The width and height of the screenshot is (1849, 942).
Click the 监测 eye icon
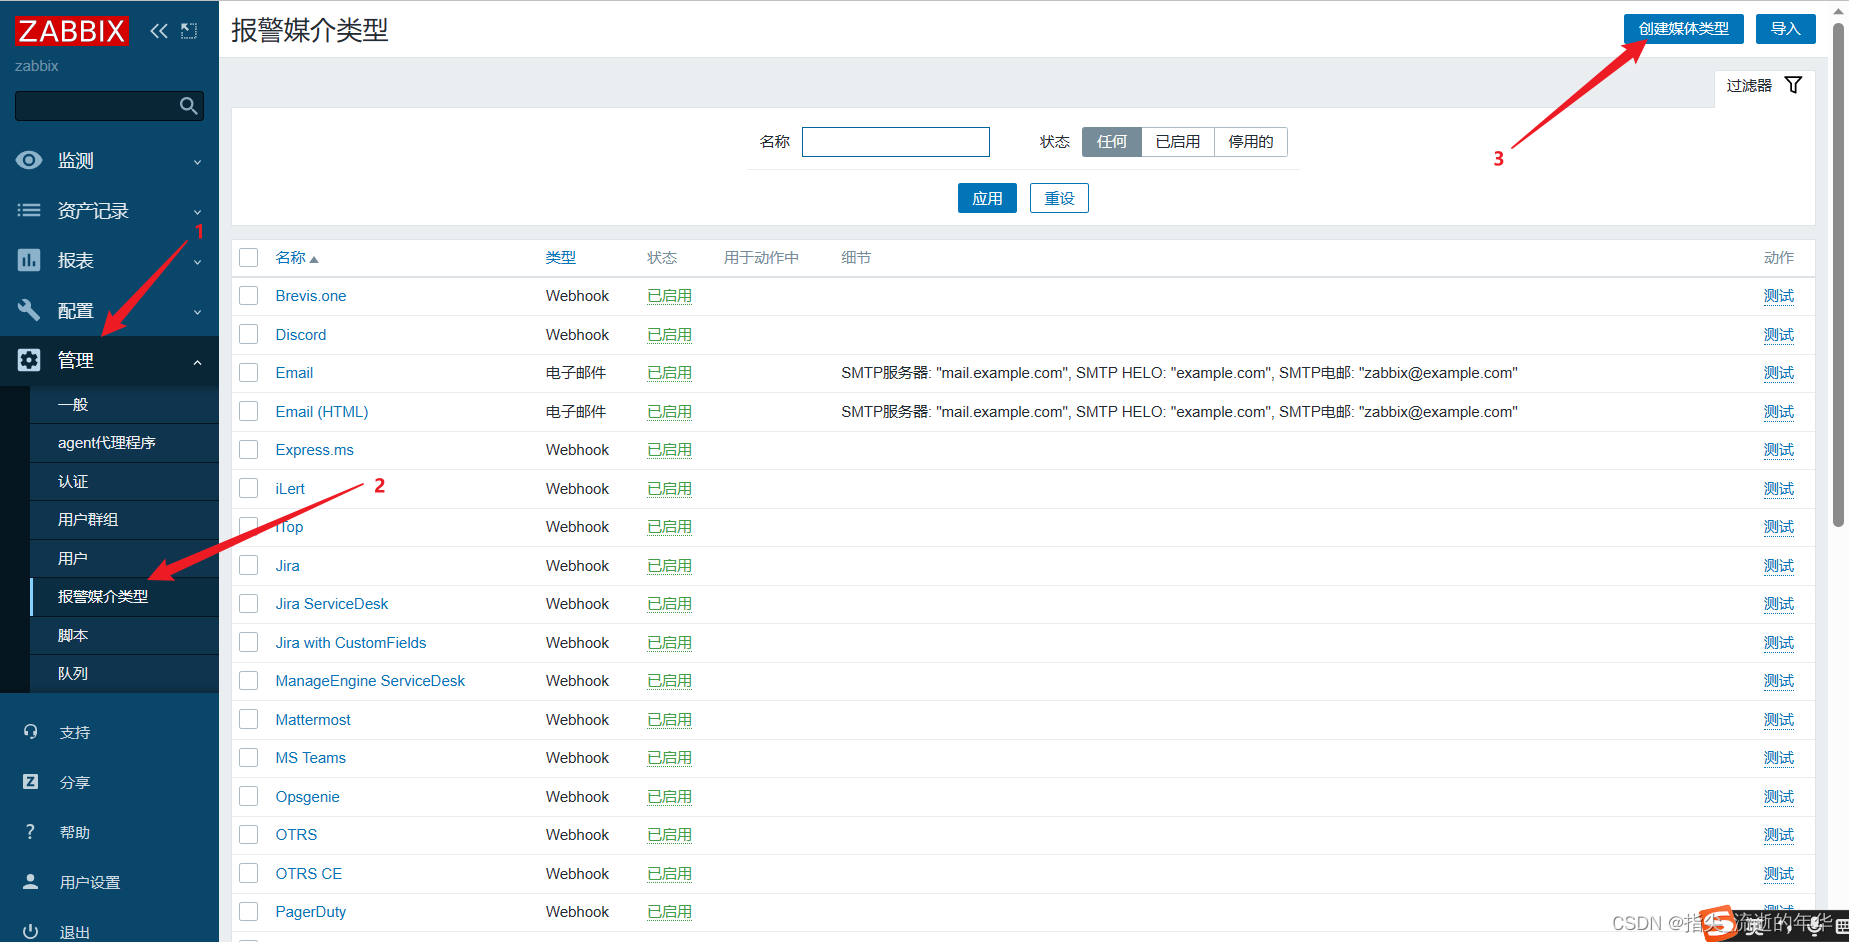[29, 160]
